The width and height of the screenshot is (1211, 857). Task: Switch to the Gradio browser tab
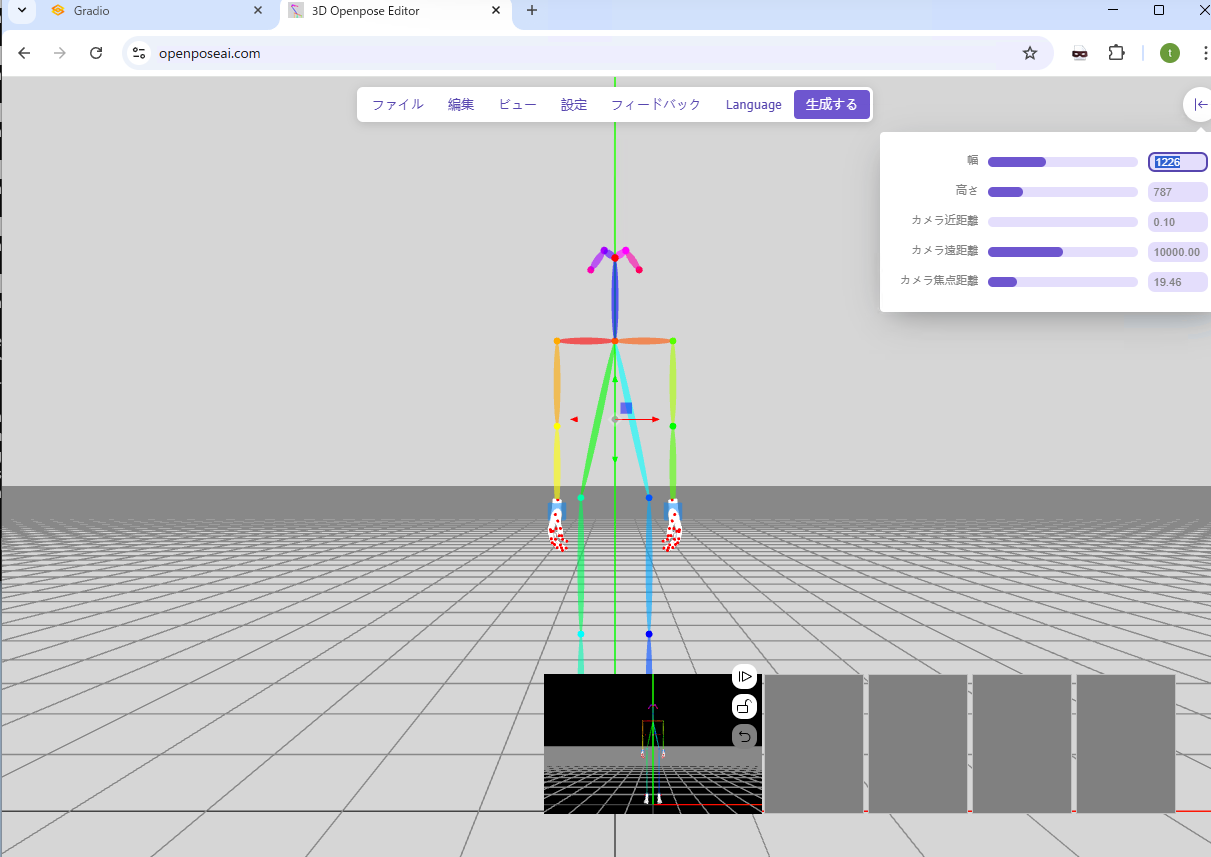click(x=150, y=11)
